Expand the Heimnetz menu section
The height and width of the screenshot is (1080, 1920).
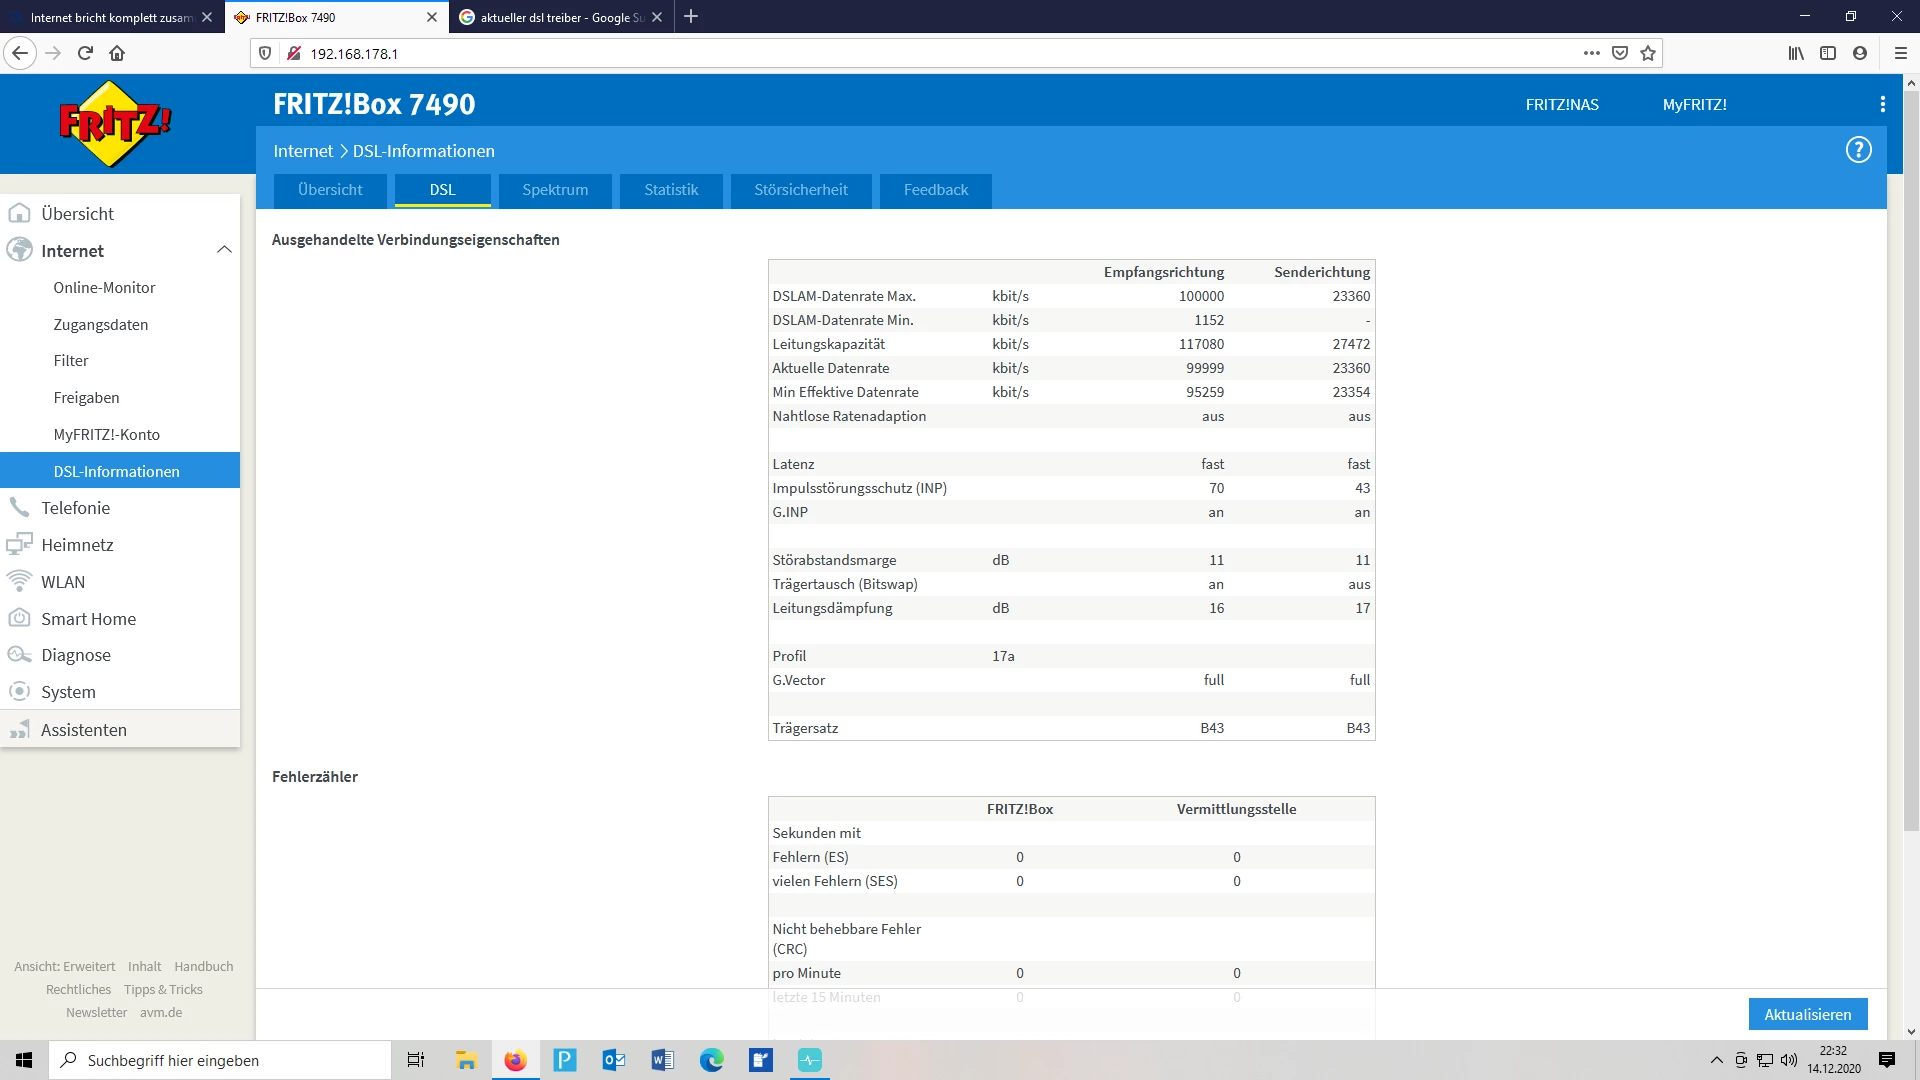point(77,545)
